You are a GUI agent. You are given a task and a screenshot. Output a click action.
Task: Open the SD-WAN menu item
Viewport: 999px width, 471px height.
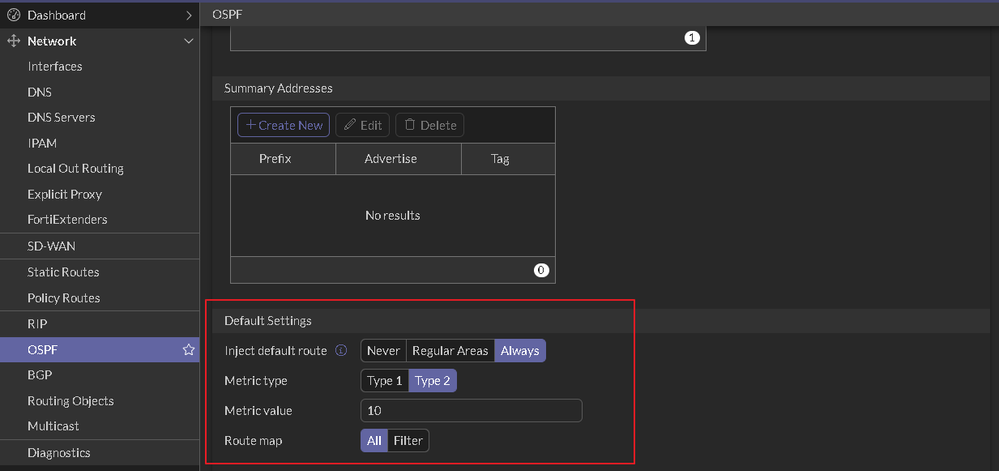[51, 246]
